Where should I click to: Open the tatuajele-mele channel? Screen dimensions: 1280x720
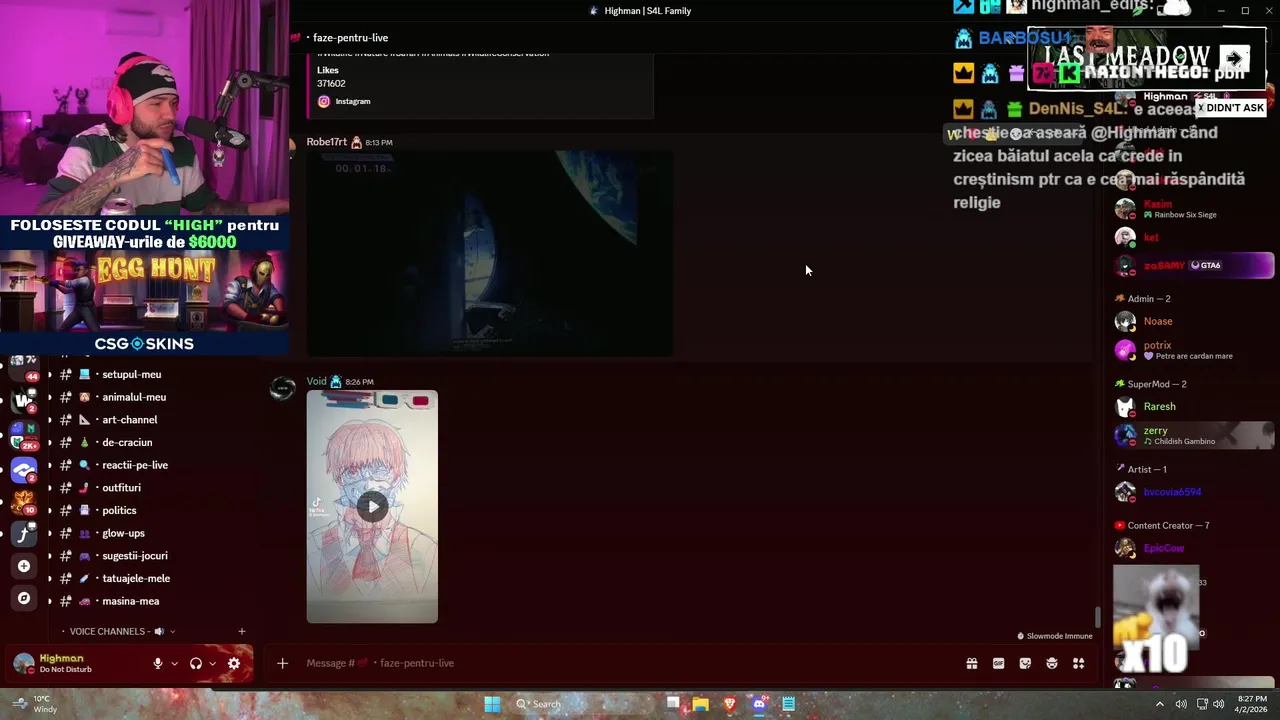(136, 578)
